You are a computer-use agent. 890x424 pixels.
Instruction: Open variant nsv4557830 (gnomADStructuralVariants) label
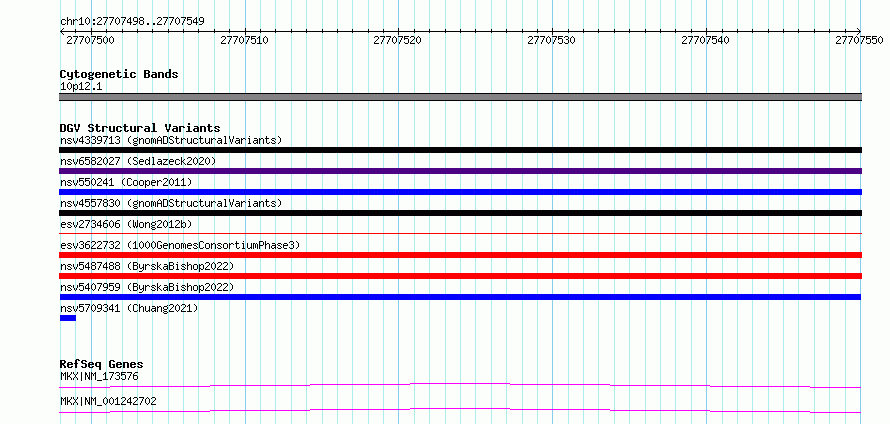point(171,203)
